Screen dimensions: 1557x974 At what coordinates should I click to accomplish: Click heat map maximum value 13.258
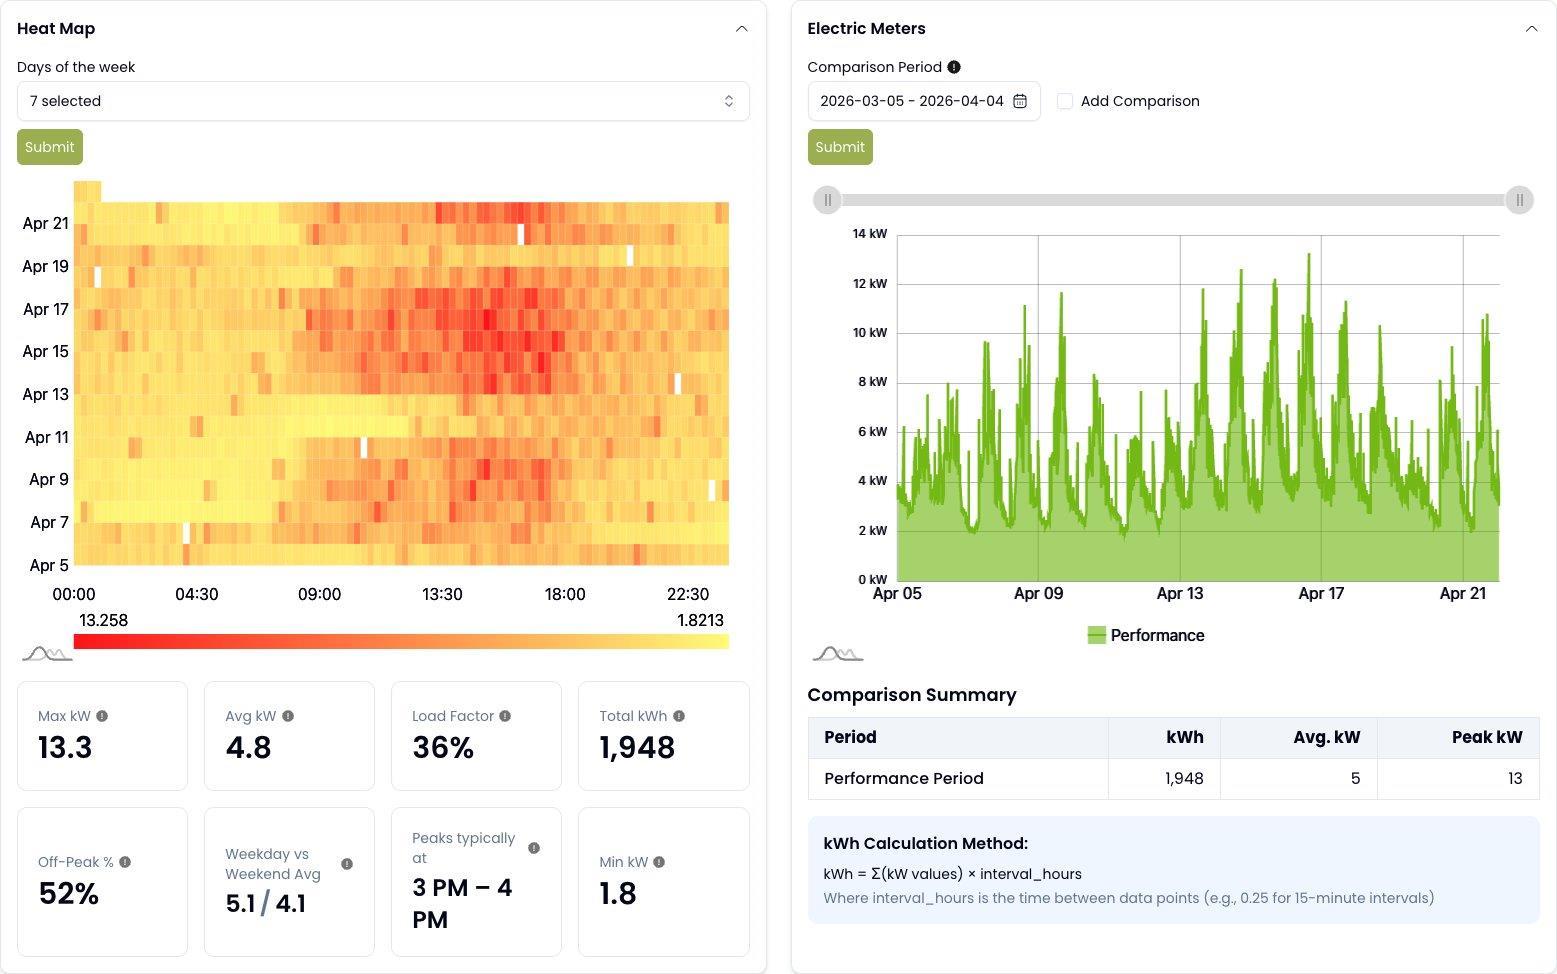click(104, 620)
